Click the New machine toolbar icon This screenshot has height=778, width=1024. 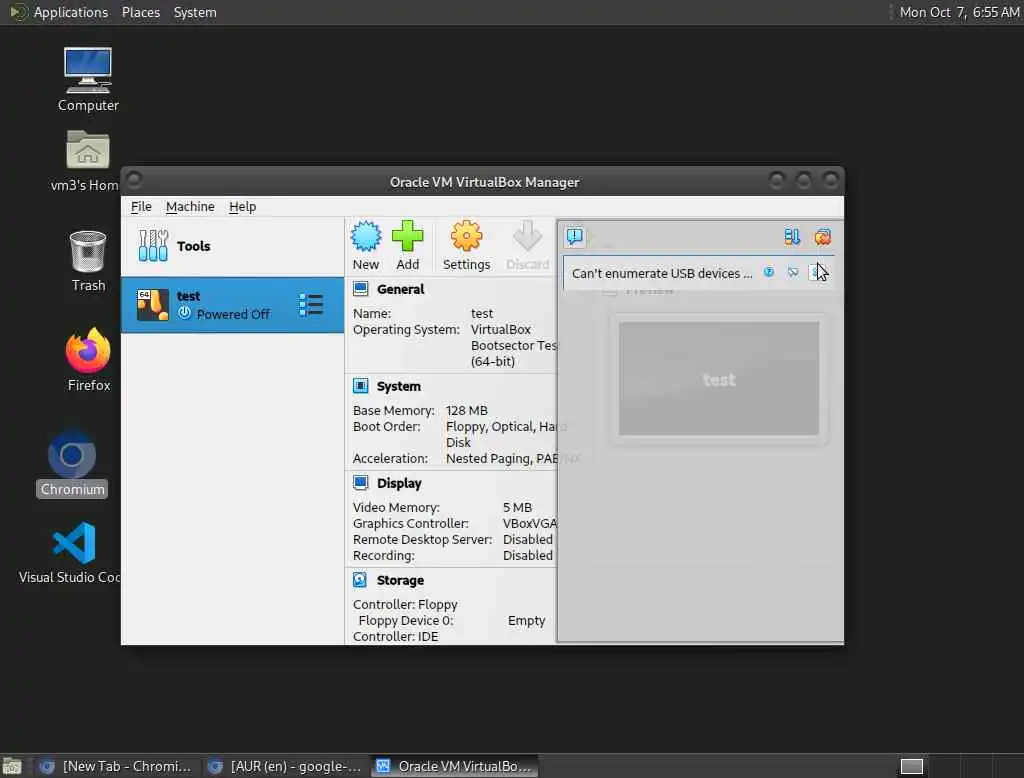[x=366, y=236]
